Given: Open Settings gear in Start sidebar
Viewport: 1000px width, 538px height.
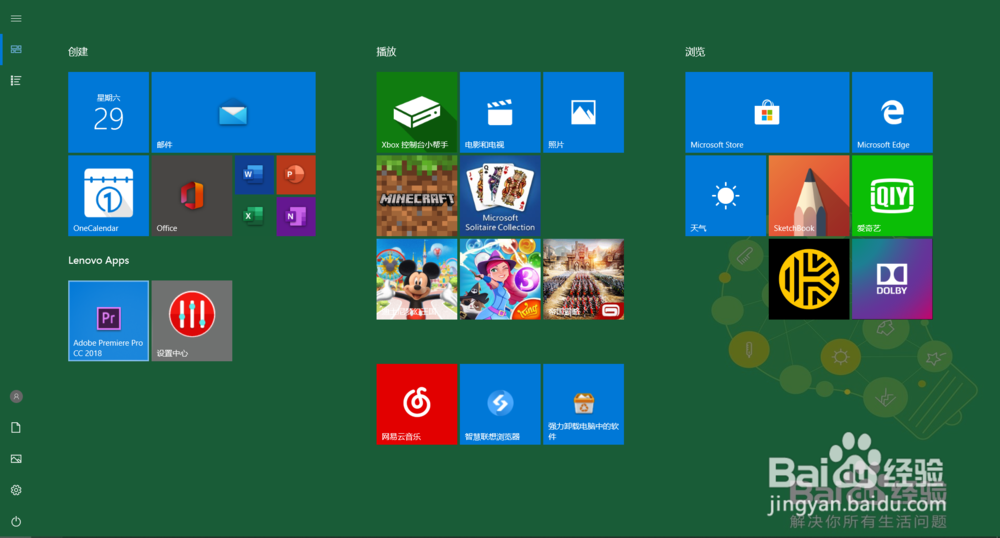Looking at the screenshot, I should point(16,490).
